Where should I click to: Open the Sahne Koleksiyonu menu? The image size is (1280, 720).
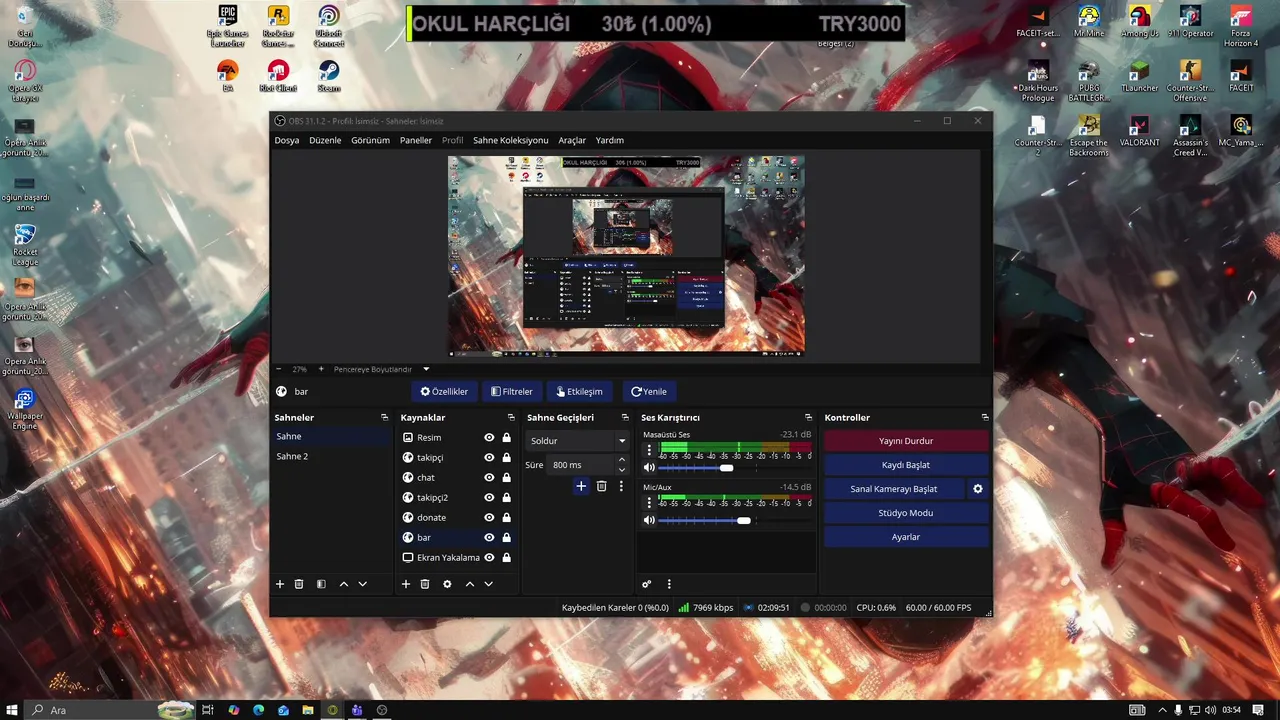point(510,140)
